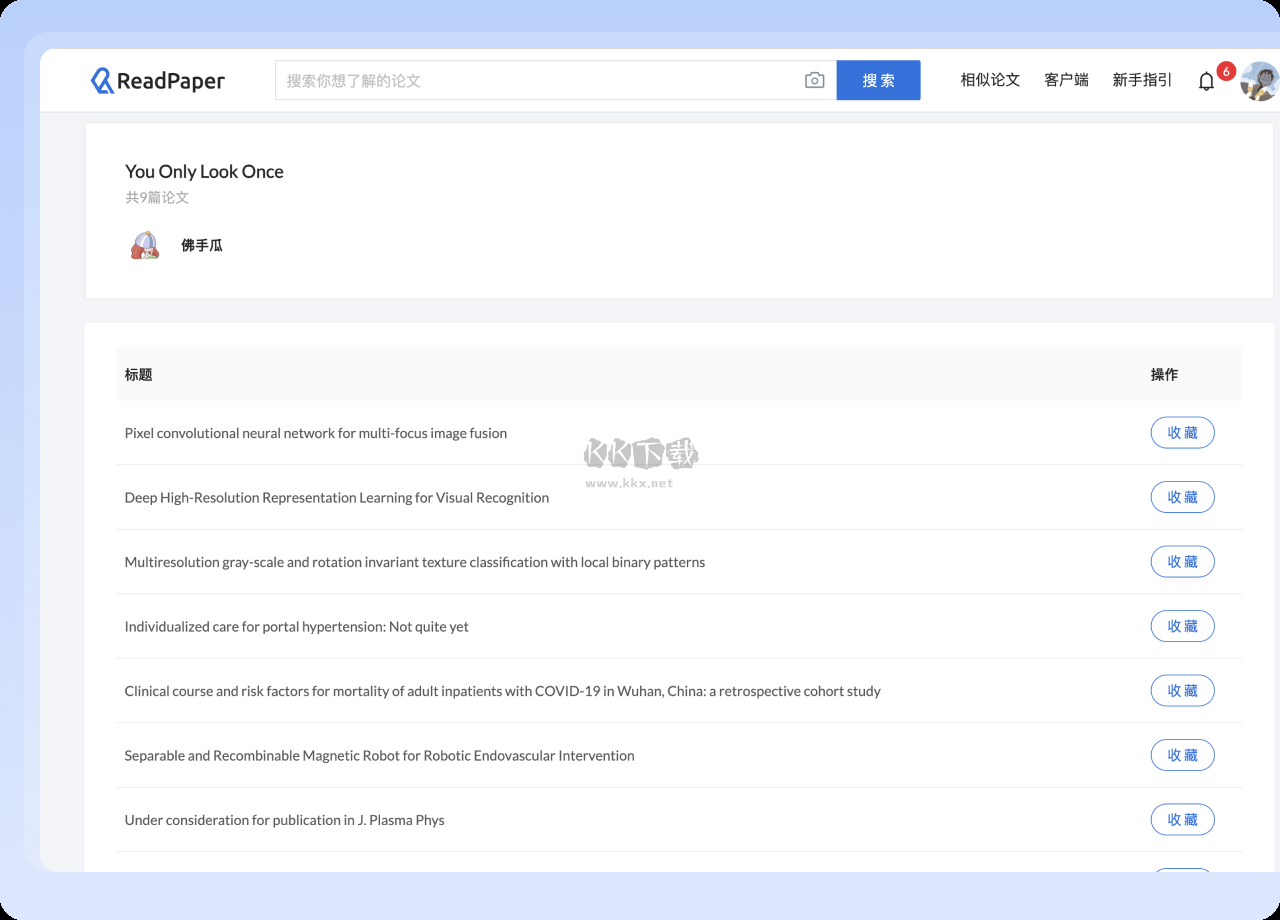Click the search input field

540,81
